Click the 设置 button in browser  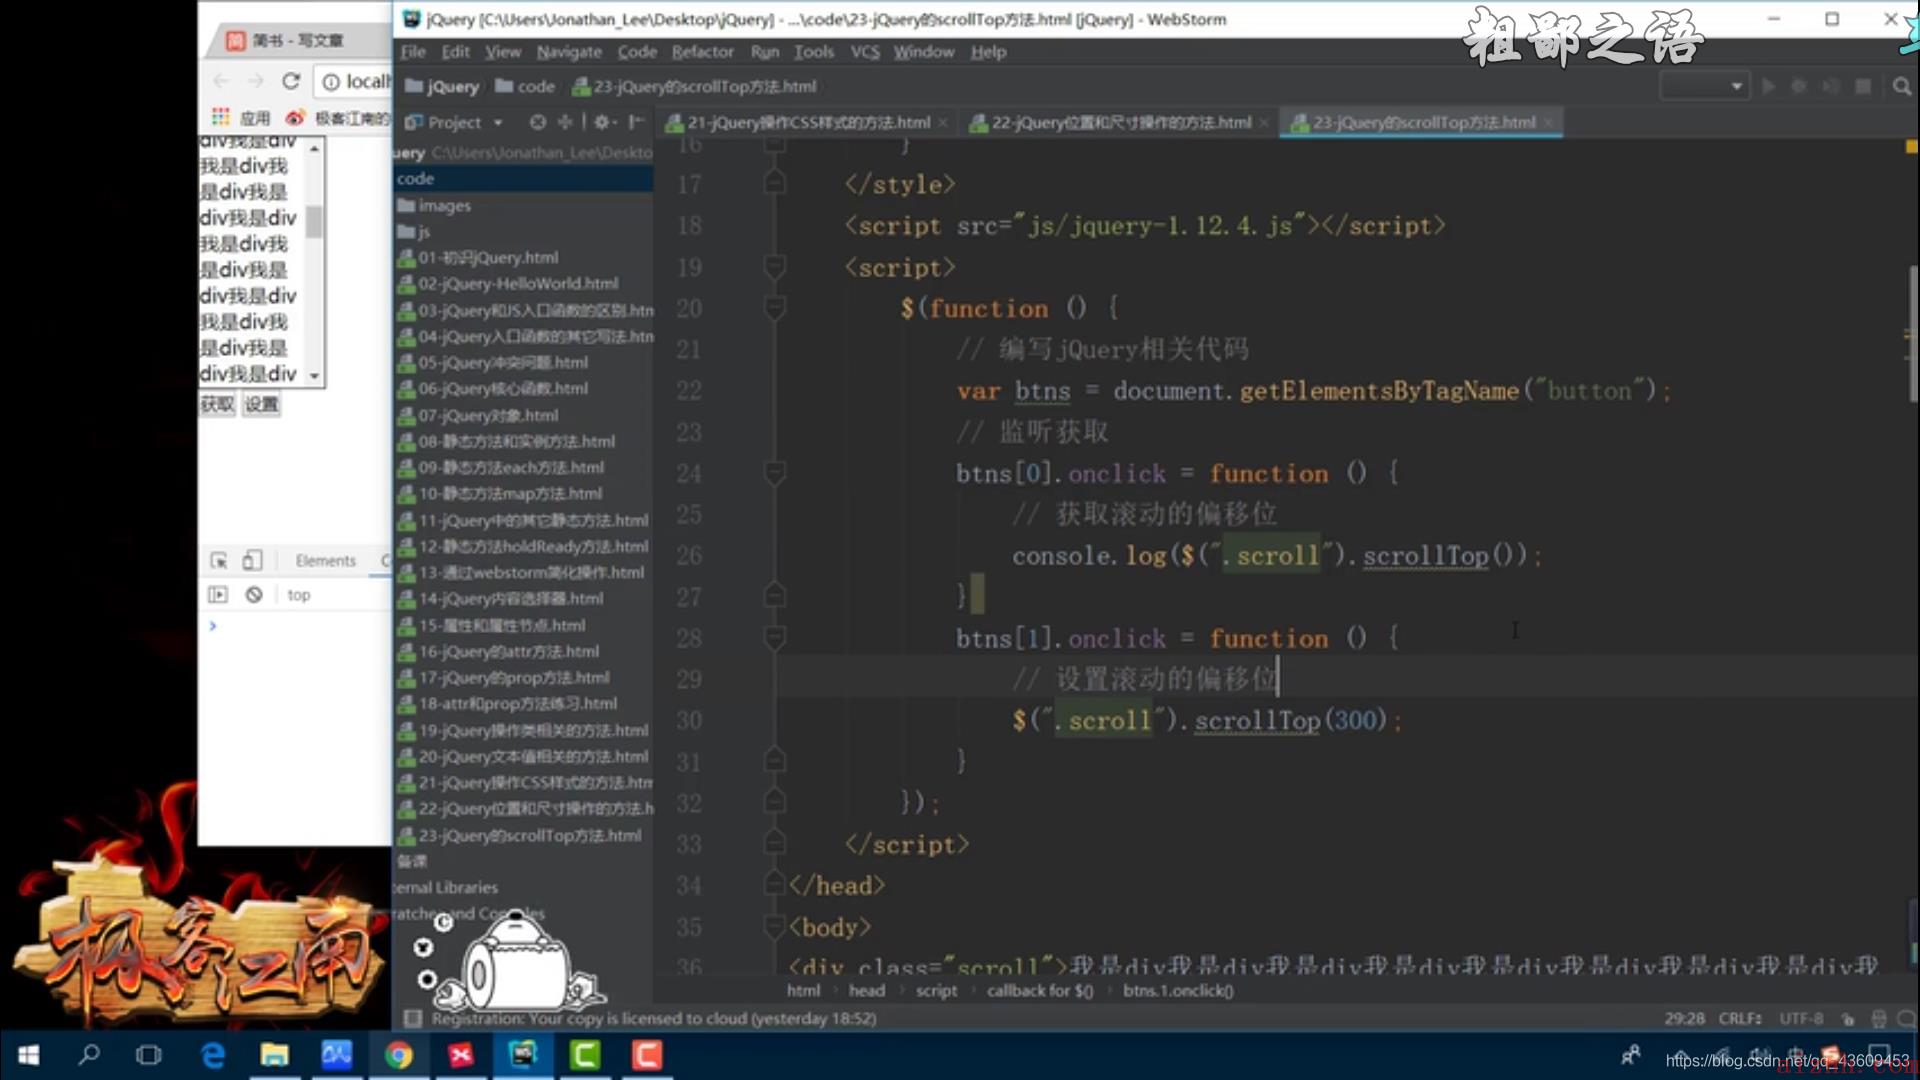262,404
